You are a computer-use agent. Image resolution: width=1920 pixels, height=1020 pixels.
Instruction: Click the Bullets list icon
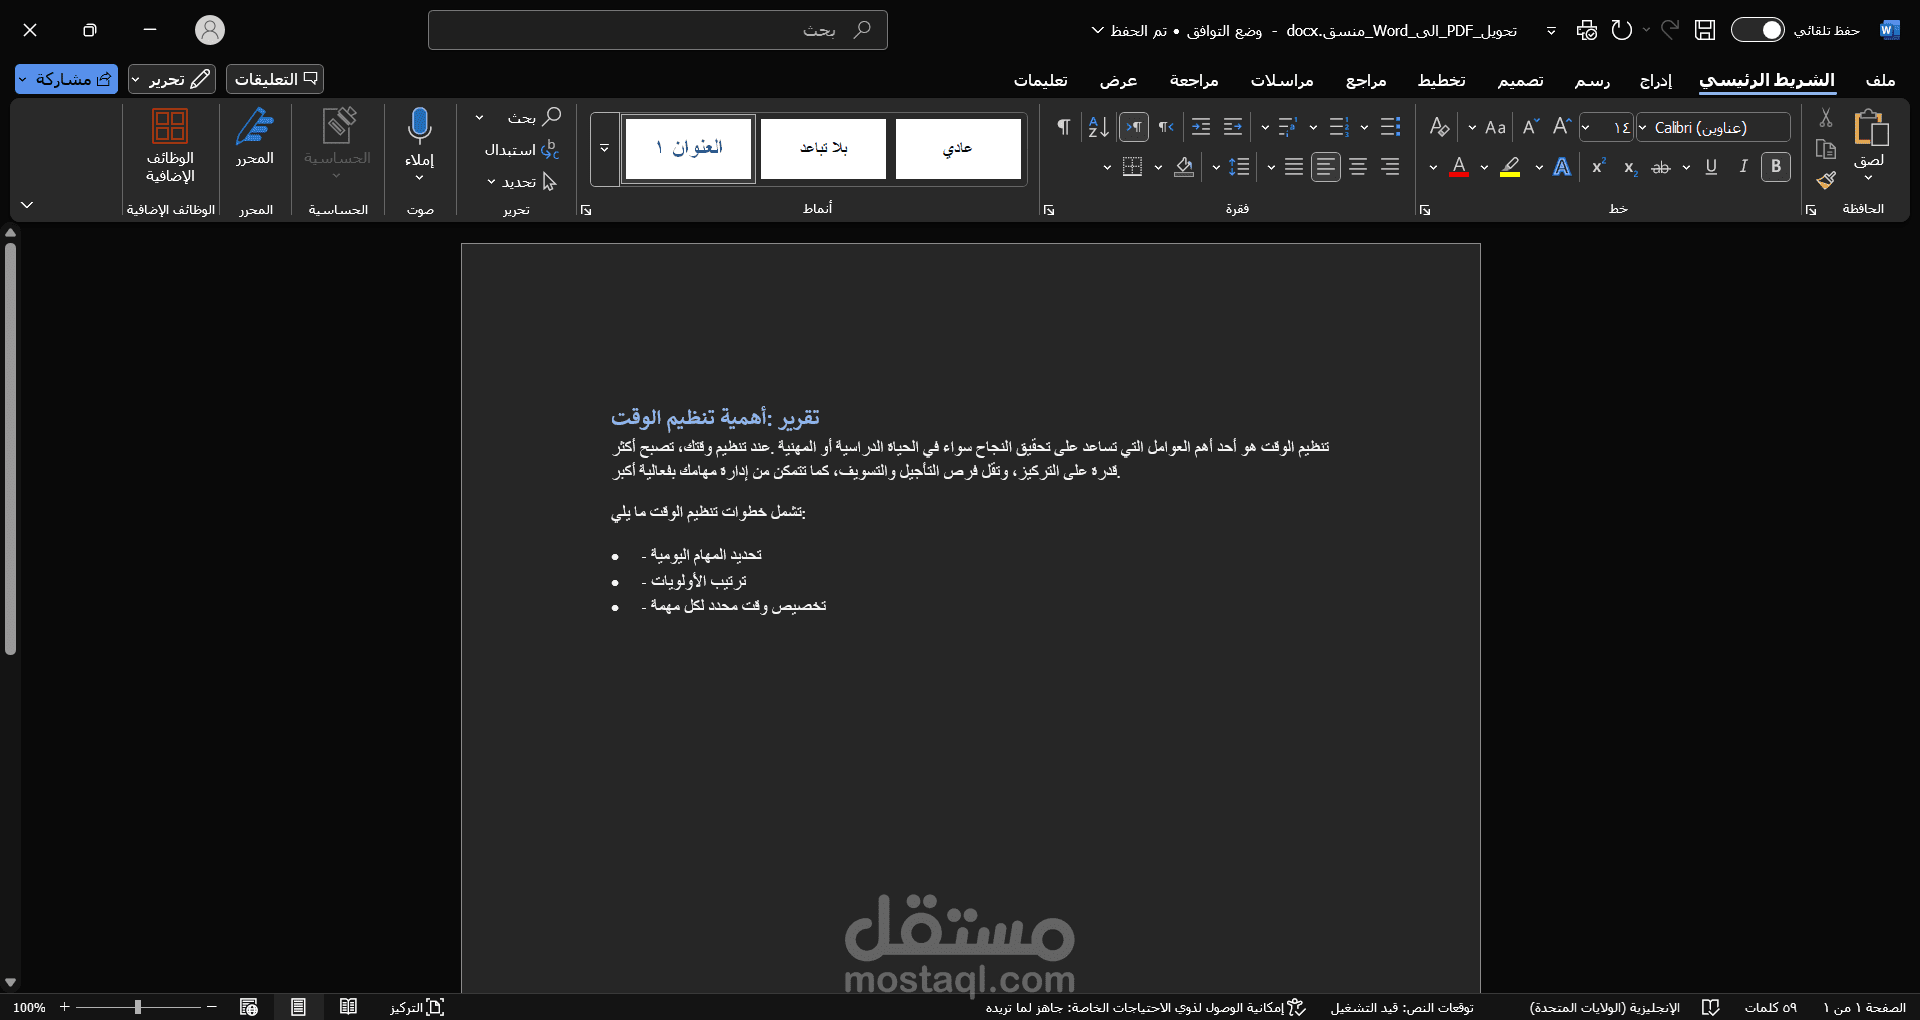1390,127
